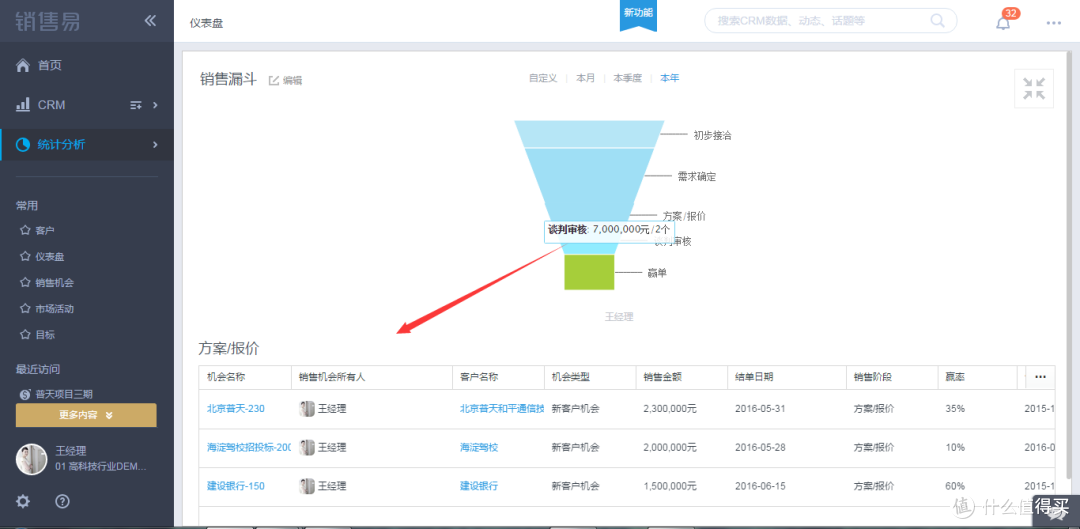
Task: Click the star icon beside 市场活动
Action: pyautogui.click(x=25, y=309)
